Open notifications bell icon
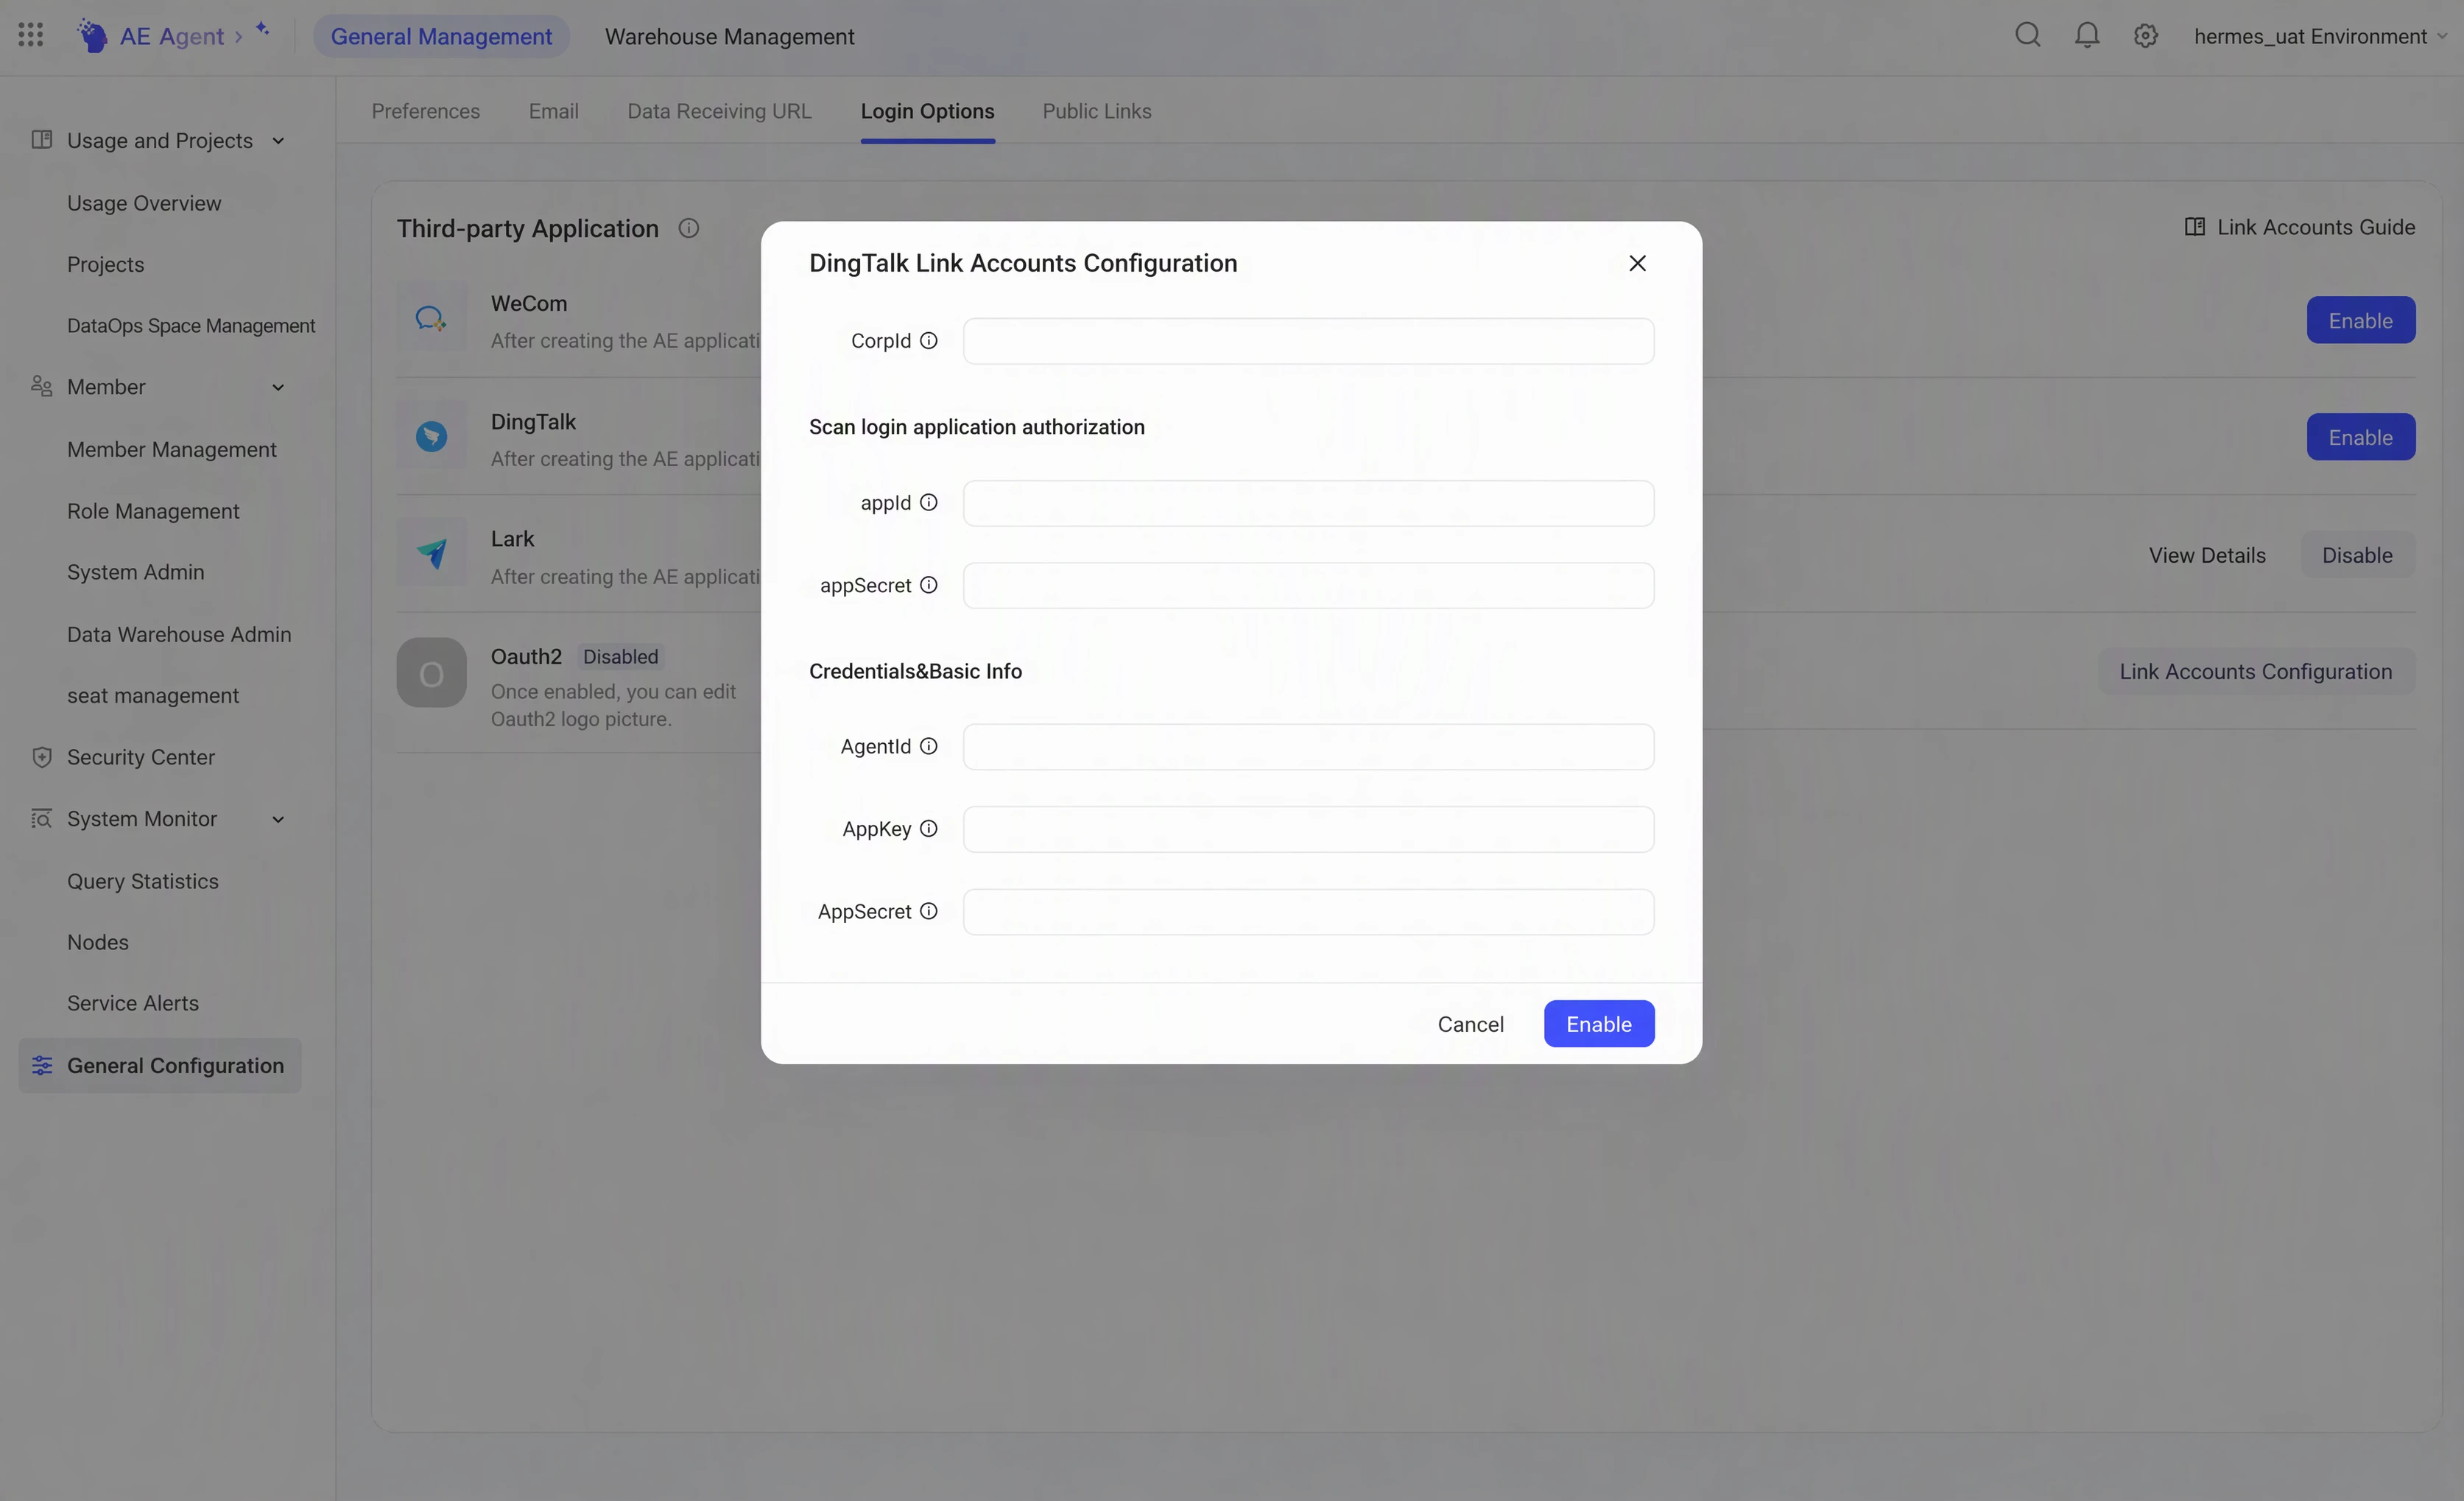Viewport: 2464px width, 1501px height. pyautogui.click(x=2086, y=35)
